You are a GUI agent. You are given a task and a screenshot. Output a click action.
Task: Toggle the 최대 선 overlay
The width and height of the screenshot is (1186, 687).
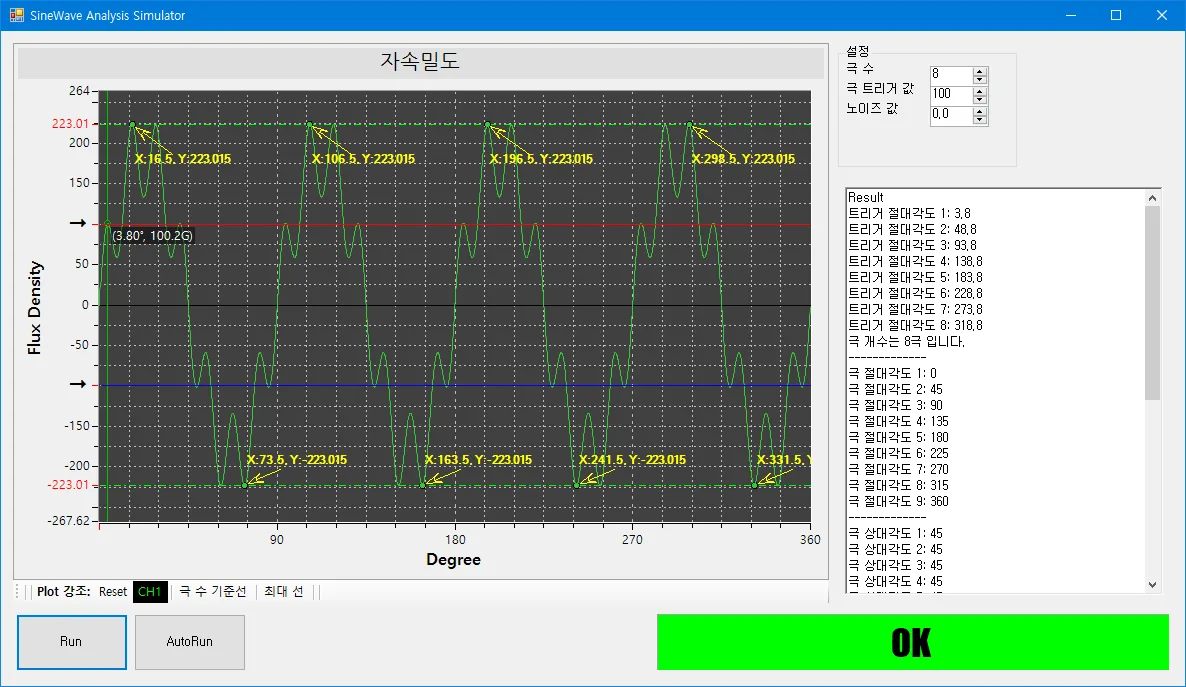(x=284, y=592)
